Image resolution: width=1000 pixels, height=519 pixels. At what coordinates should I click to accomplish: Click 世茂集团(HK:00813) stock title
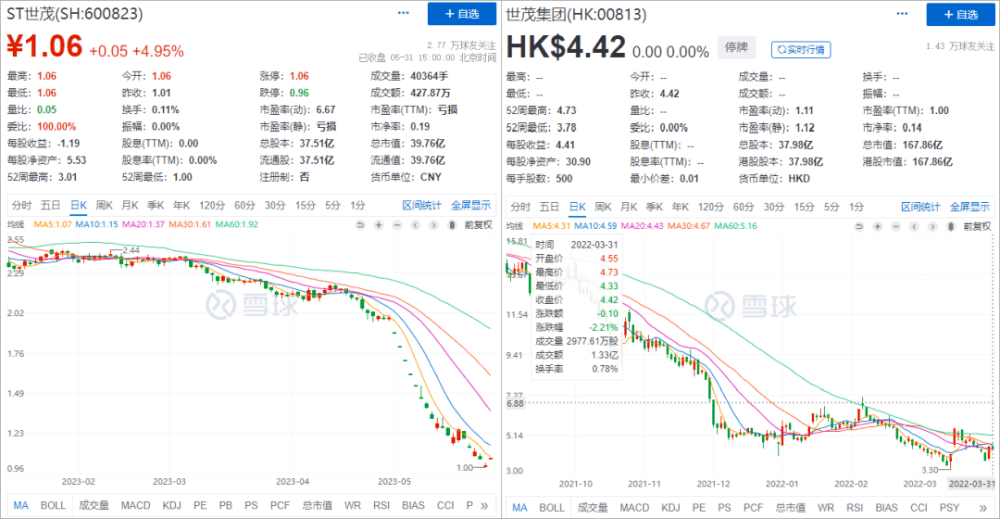tap(576, 14)
